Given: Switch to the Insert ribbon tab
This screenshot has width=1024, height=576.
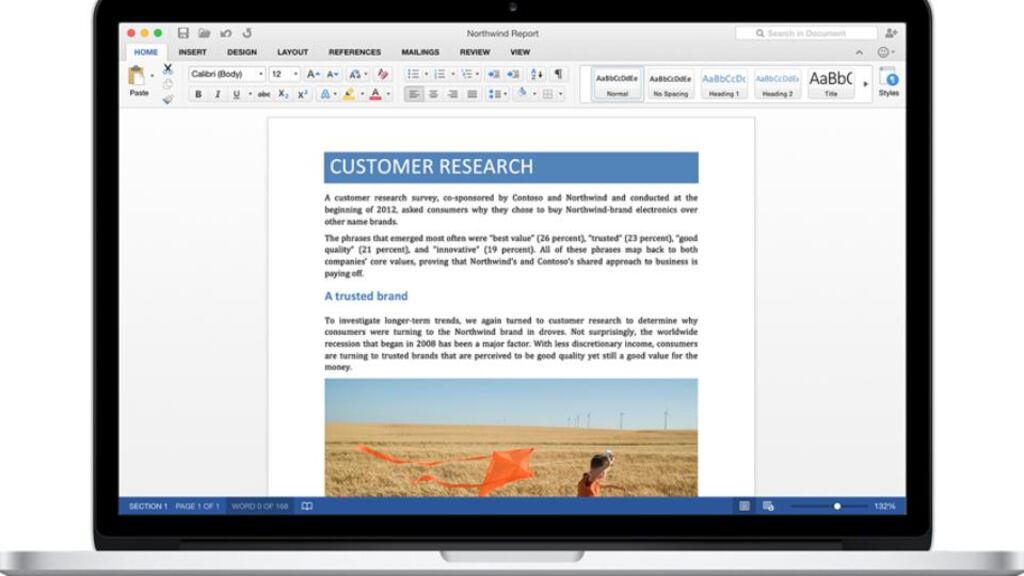Looking at the screenshot, I should (192, 52).
